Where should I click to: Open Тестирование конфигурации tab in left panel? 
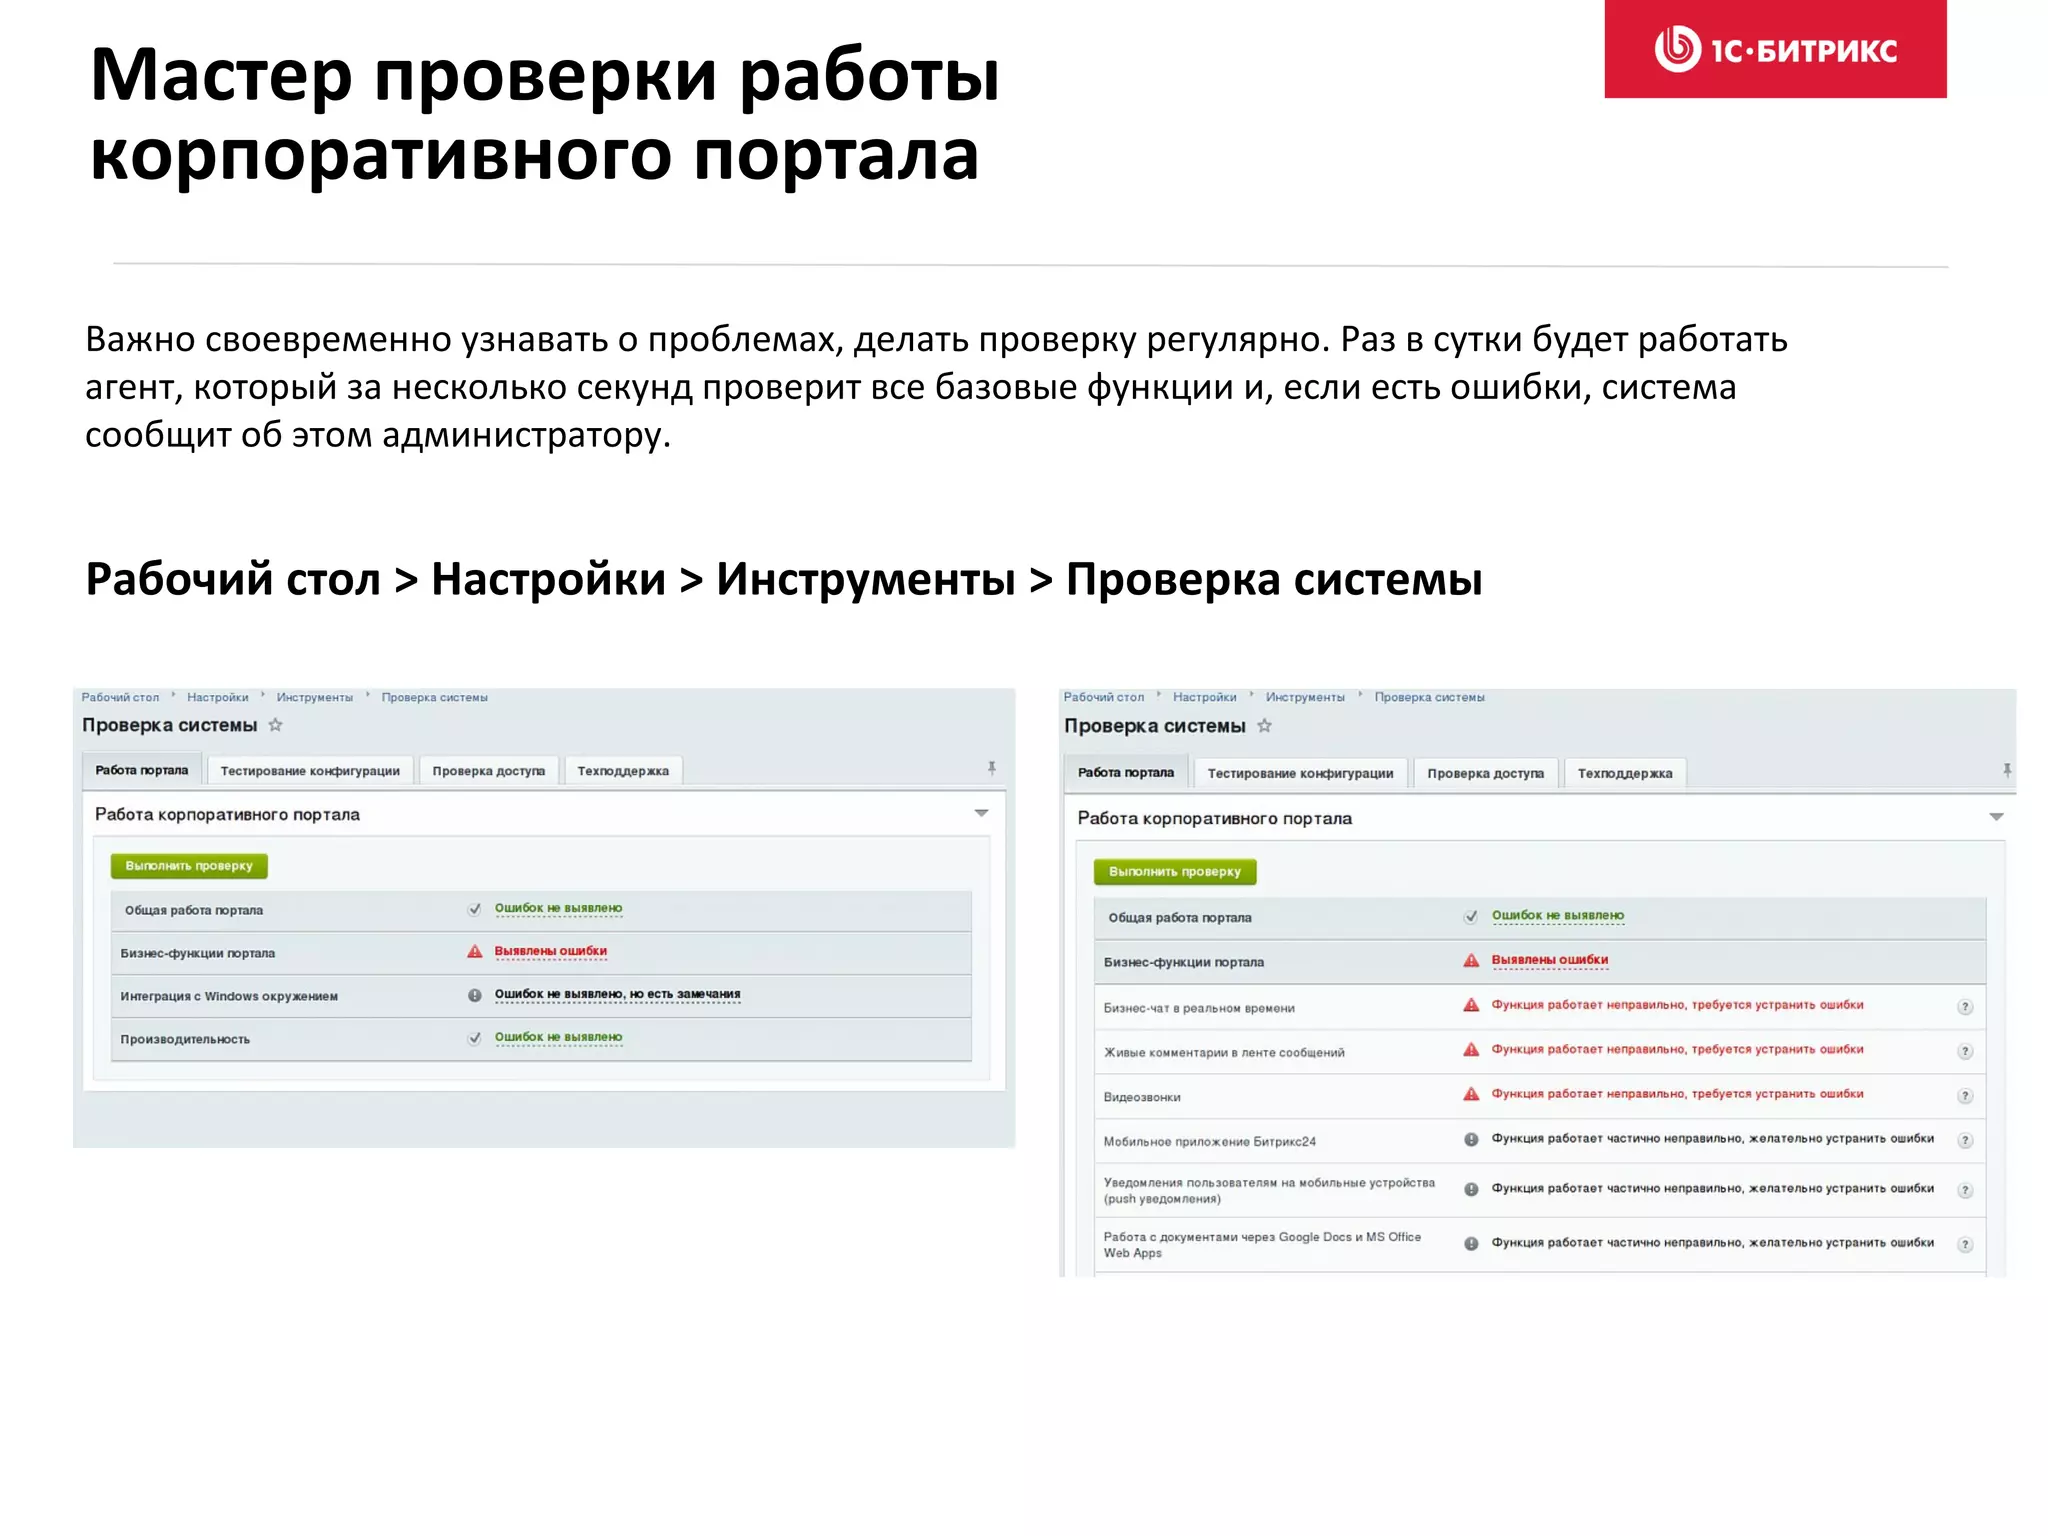point(310,771)
